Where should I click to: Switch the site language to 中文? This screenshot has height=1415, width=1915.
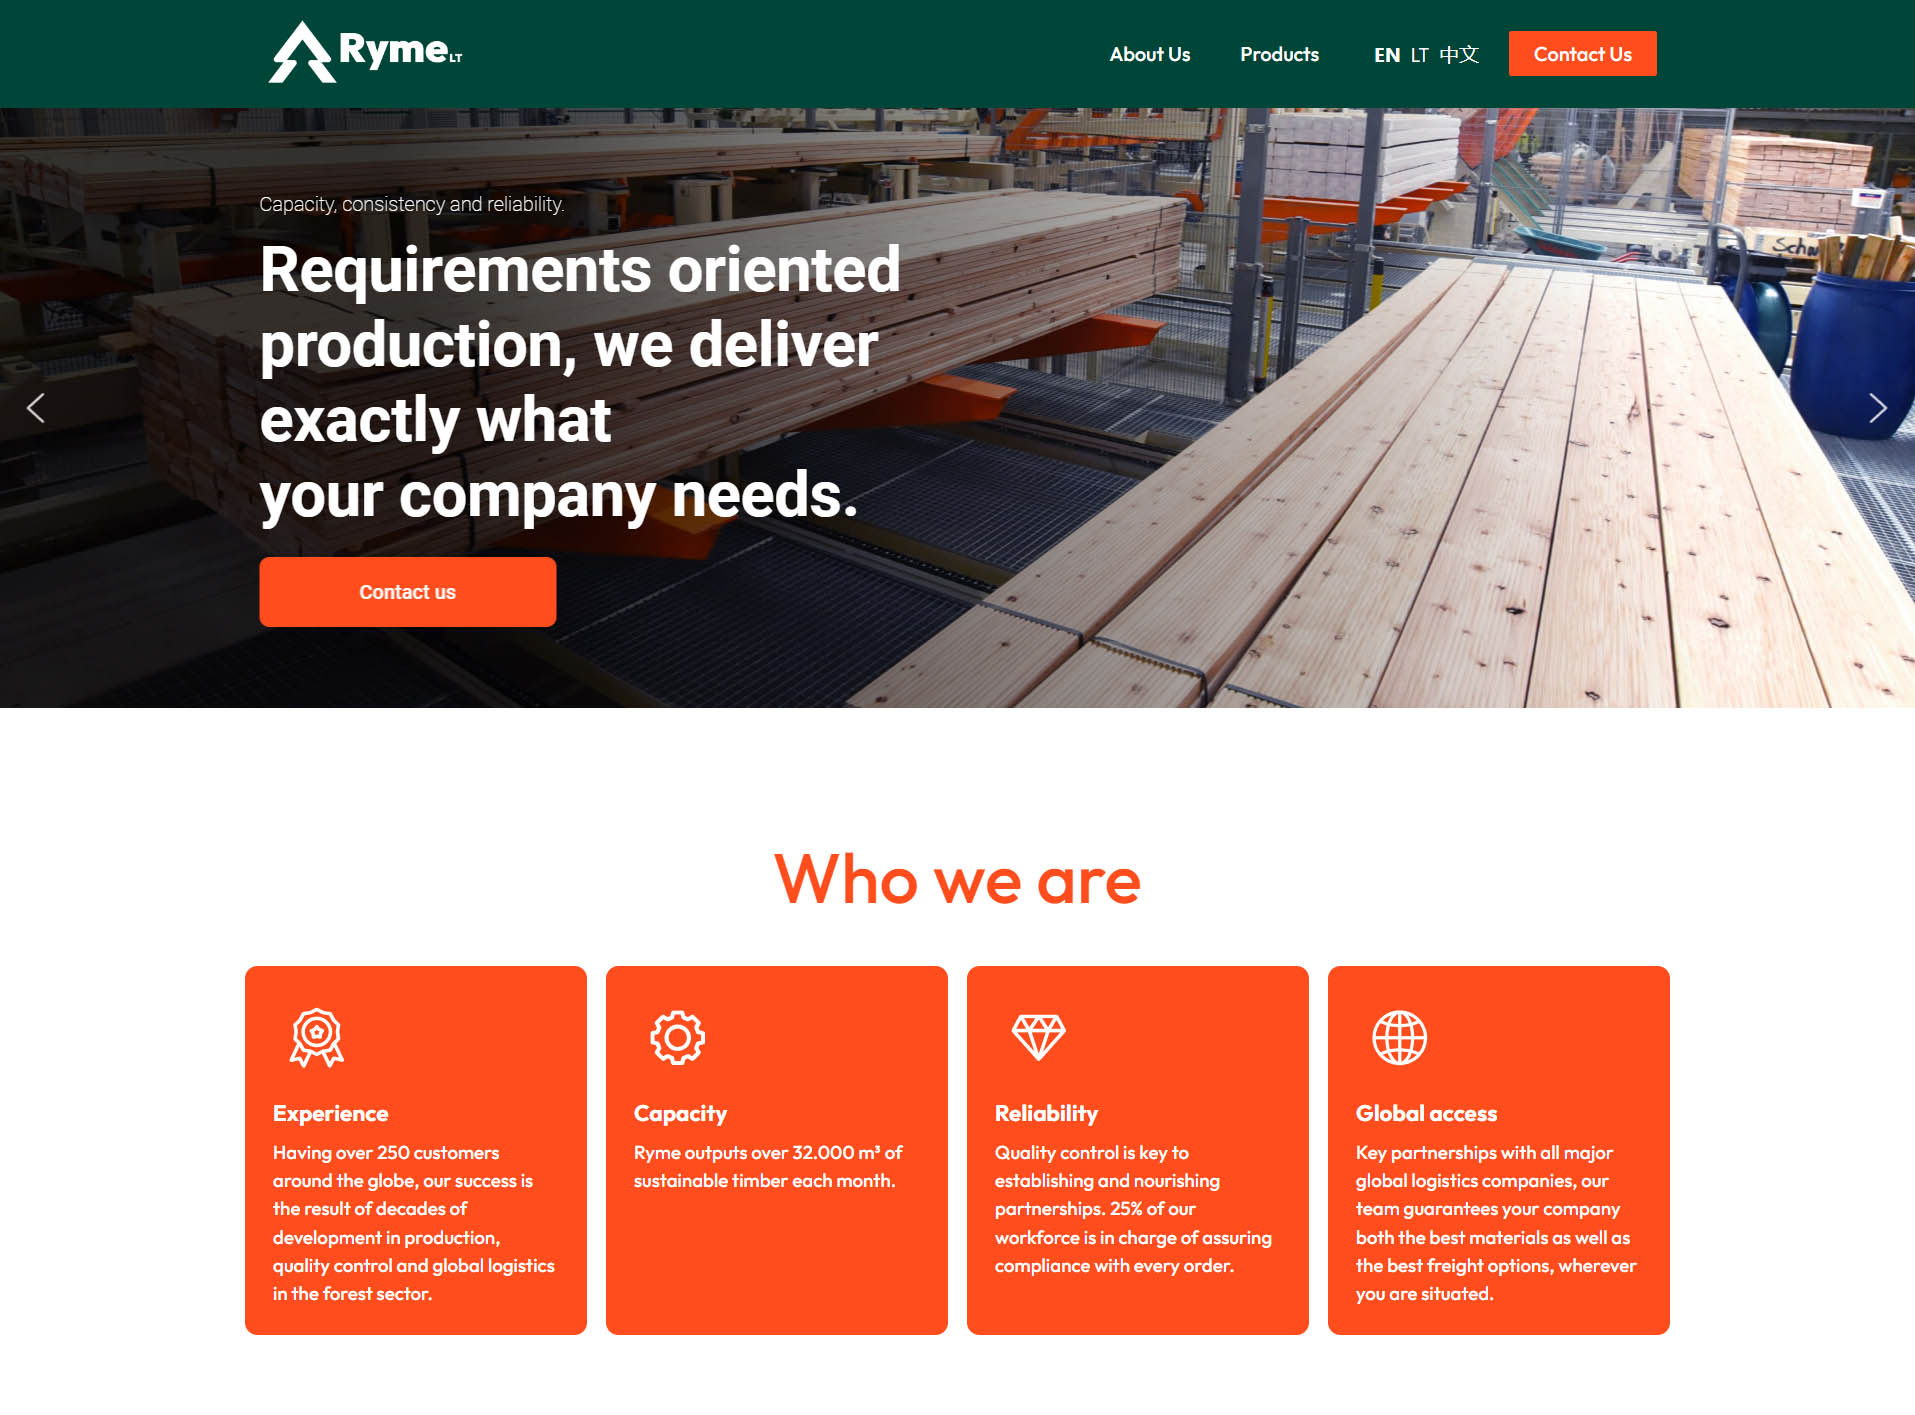(x=1458, y=55)
